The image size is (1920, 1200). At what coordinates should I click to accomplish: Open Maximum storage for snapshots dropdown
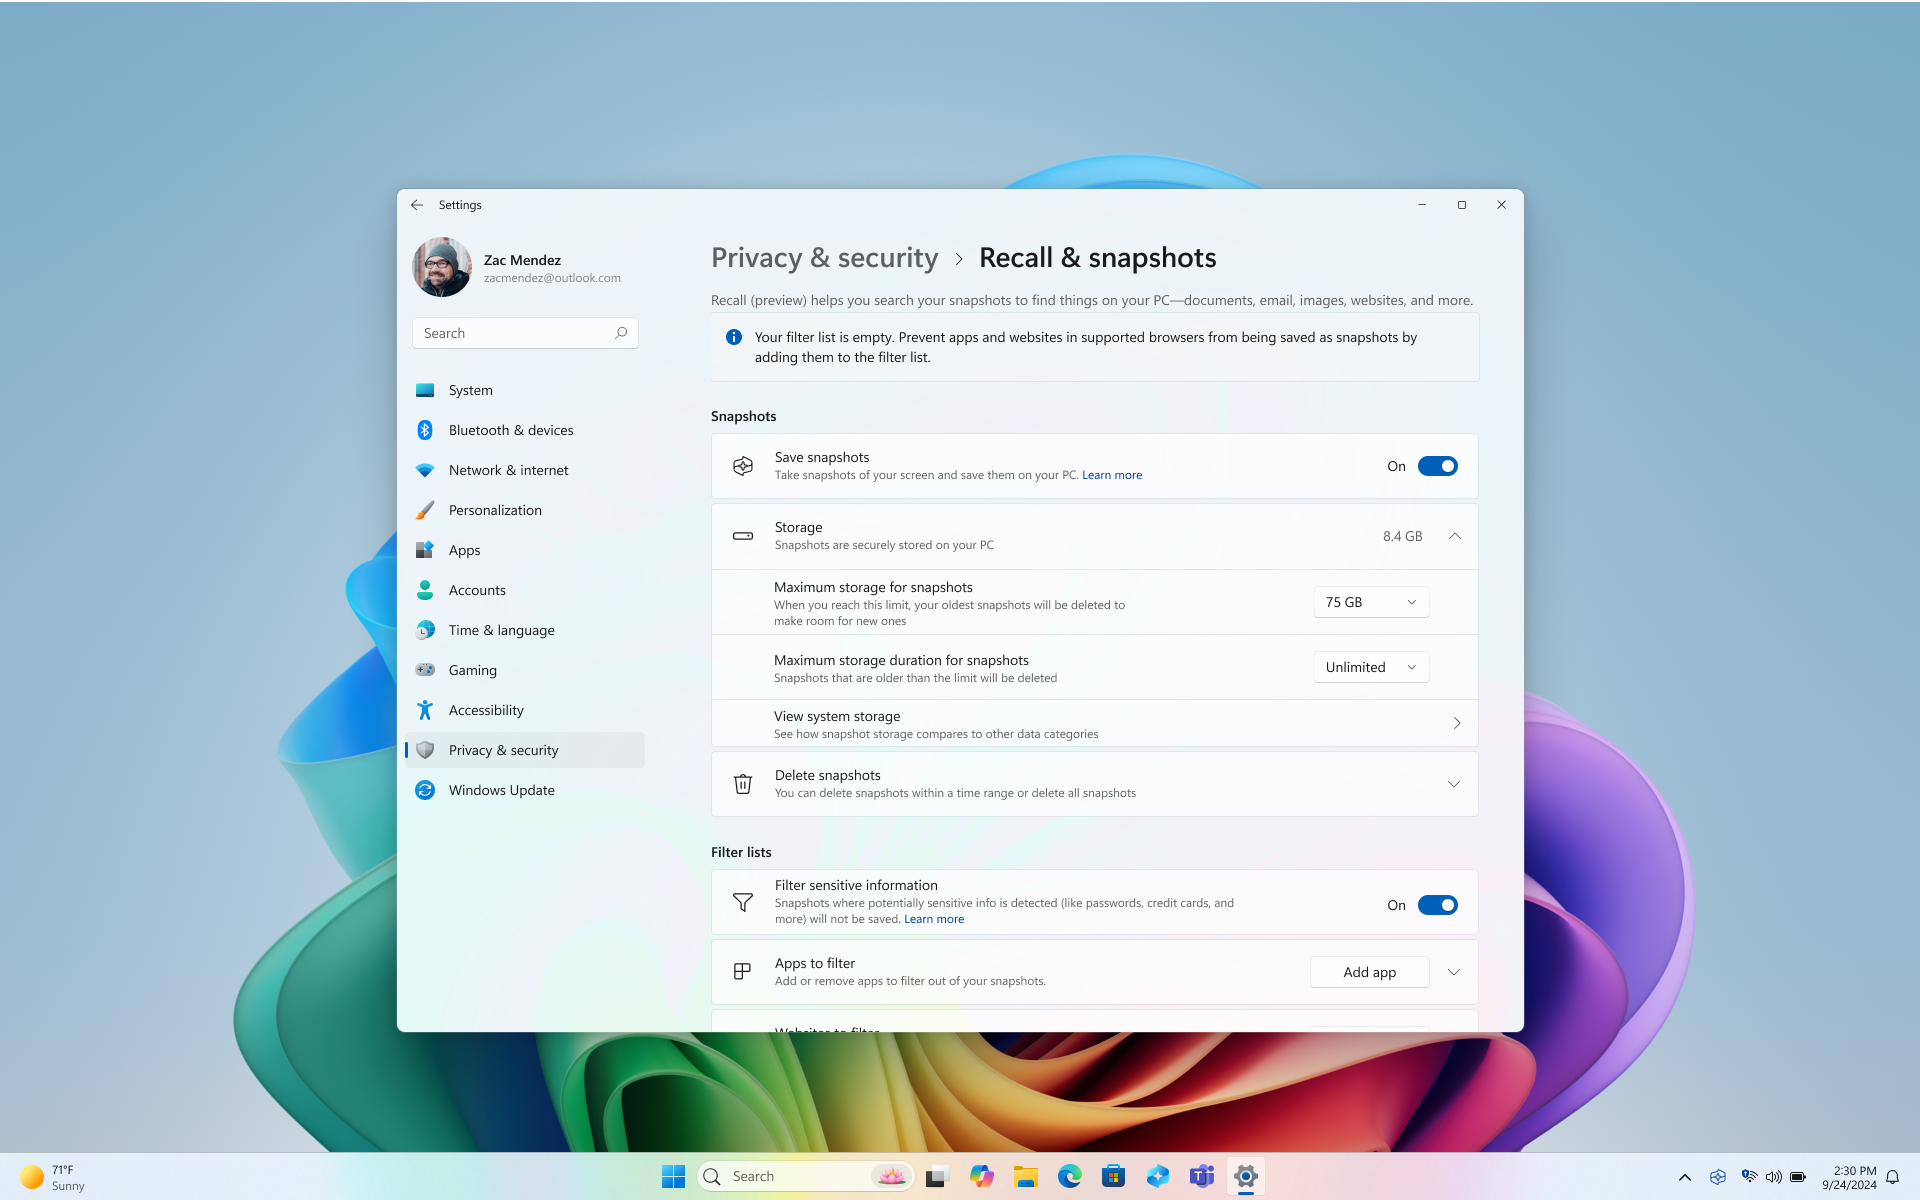point(1368,601)
